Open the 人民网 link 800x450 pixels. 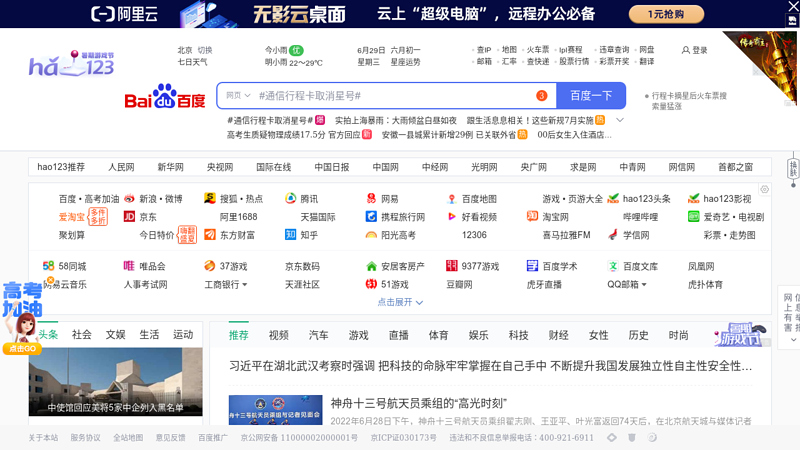tap(121, 167)
